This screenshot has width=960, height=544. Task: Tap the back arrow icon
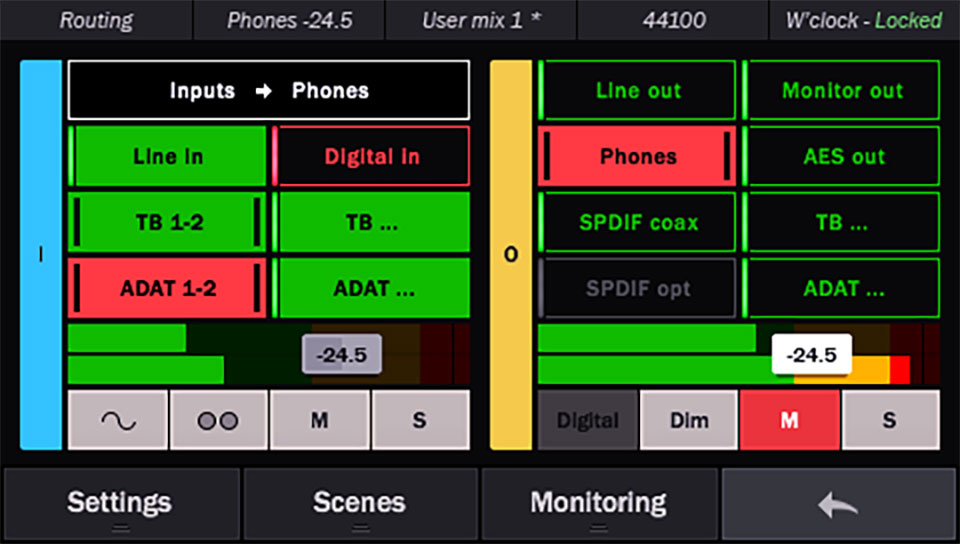coord(838,504)
